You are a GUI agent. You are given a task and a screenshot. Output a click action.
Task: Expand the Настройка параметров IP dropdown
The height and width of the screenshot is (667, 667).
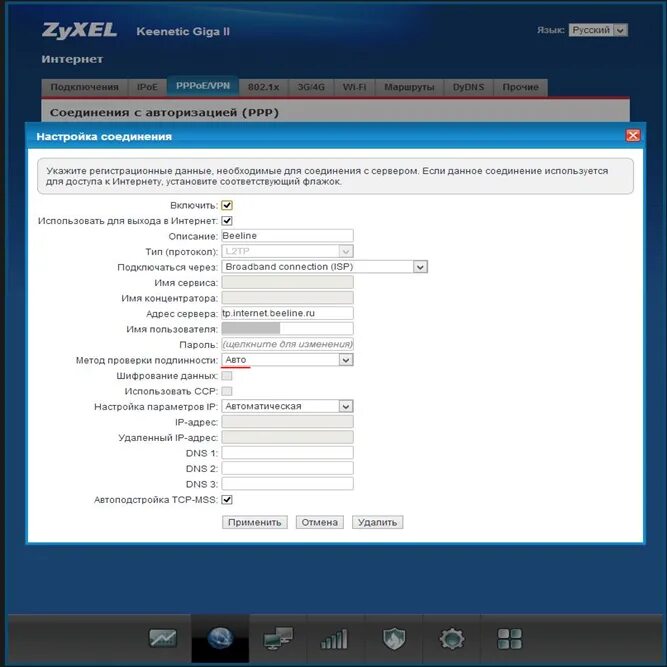[x=287, y=406]
